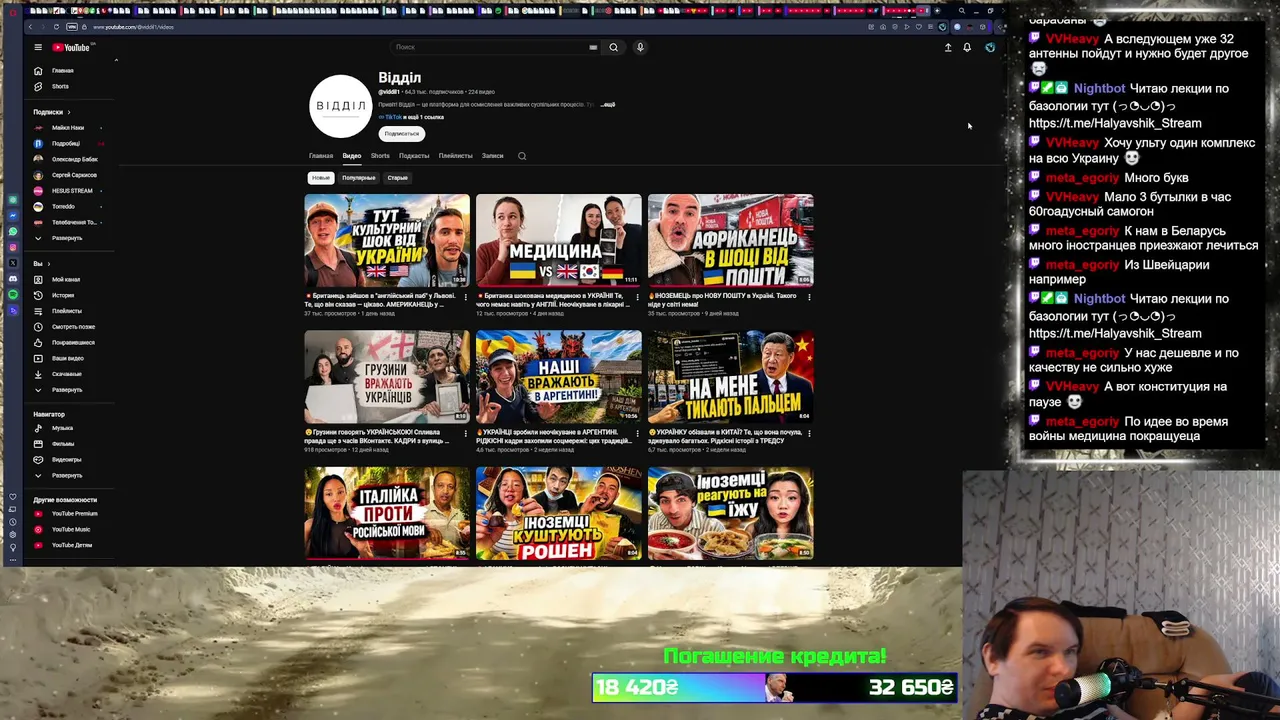The image size is (1280, 720).
Task: Open Скачанные downloads in sidebar
Action: (x=67, y=374)
